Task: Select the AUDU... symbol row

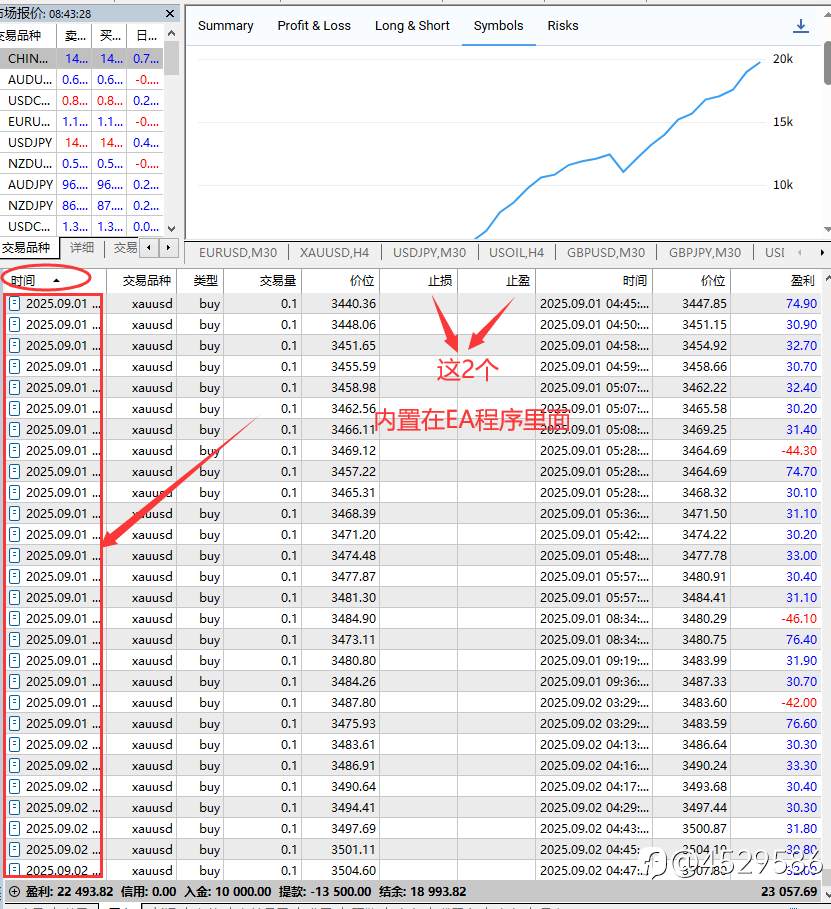Action: tap(81, 79)
